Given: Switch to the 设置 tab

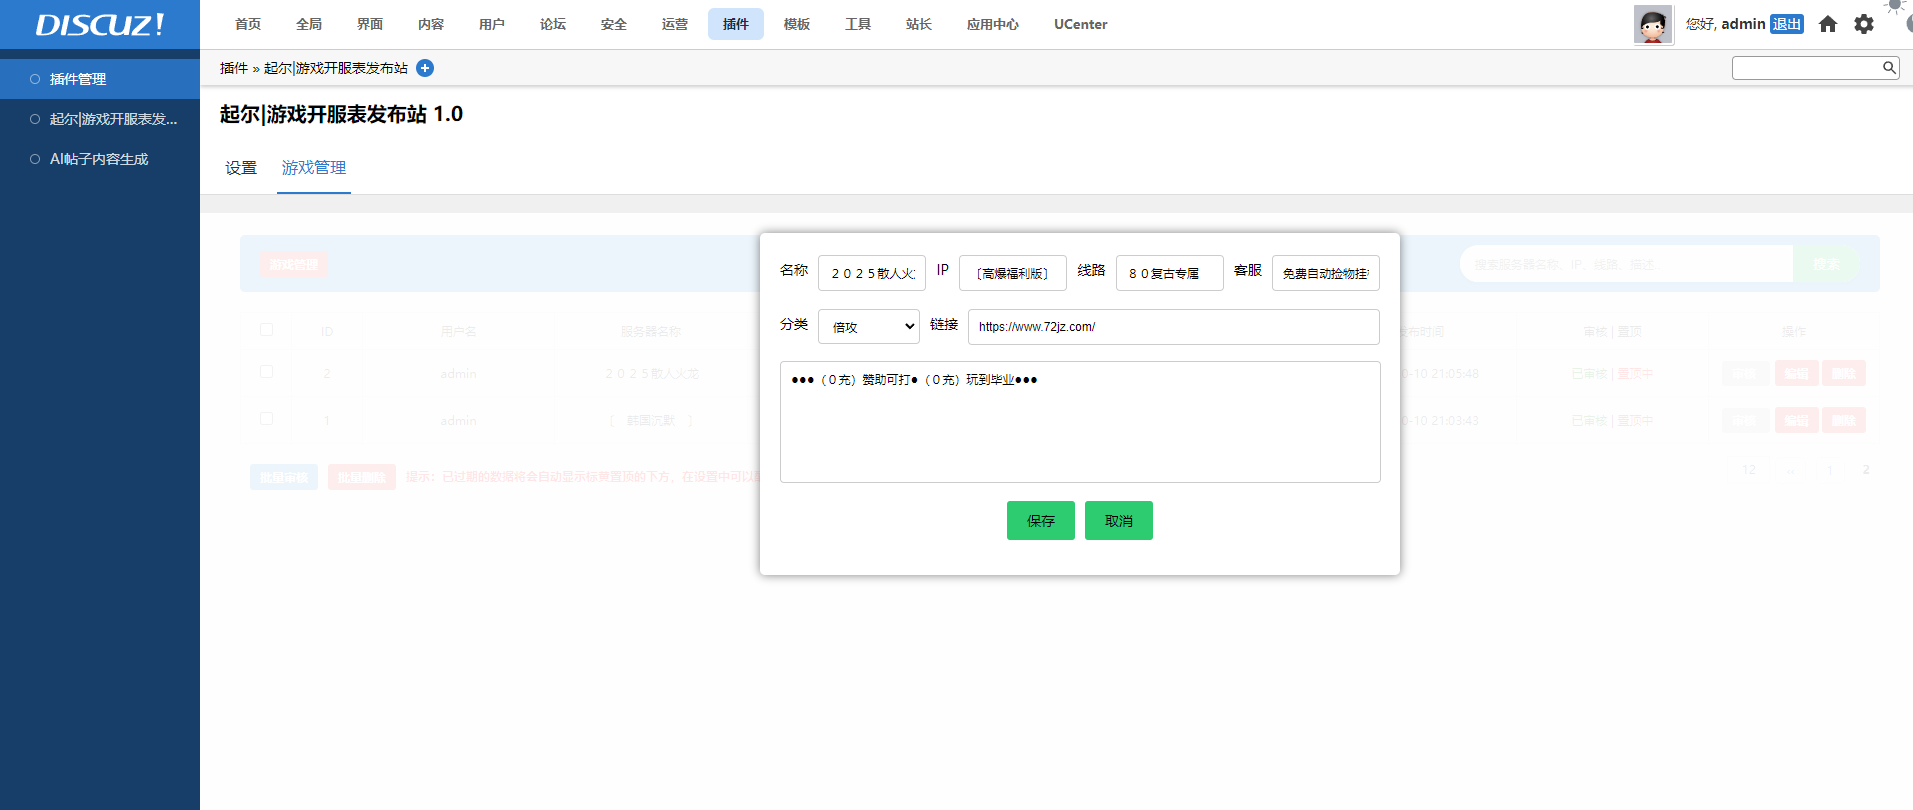Looking at the screenshot, I should (241, 168).
